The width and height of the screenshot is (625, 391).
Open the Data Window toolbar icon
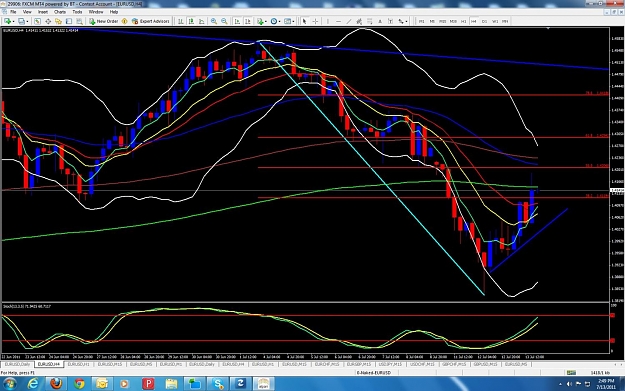click(x=48, y=21)
